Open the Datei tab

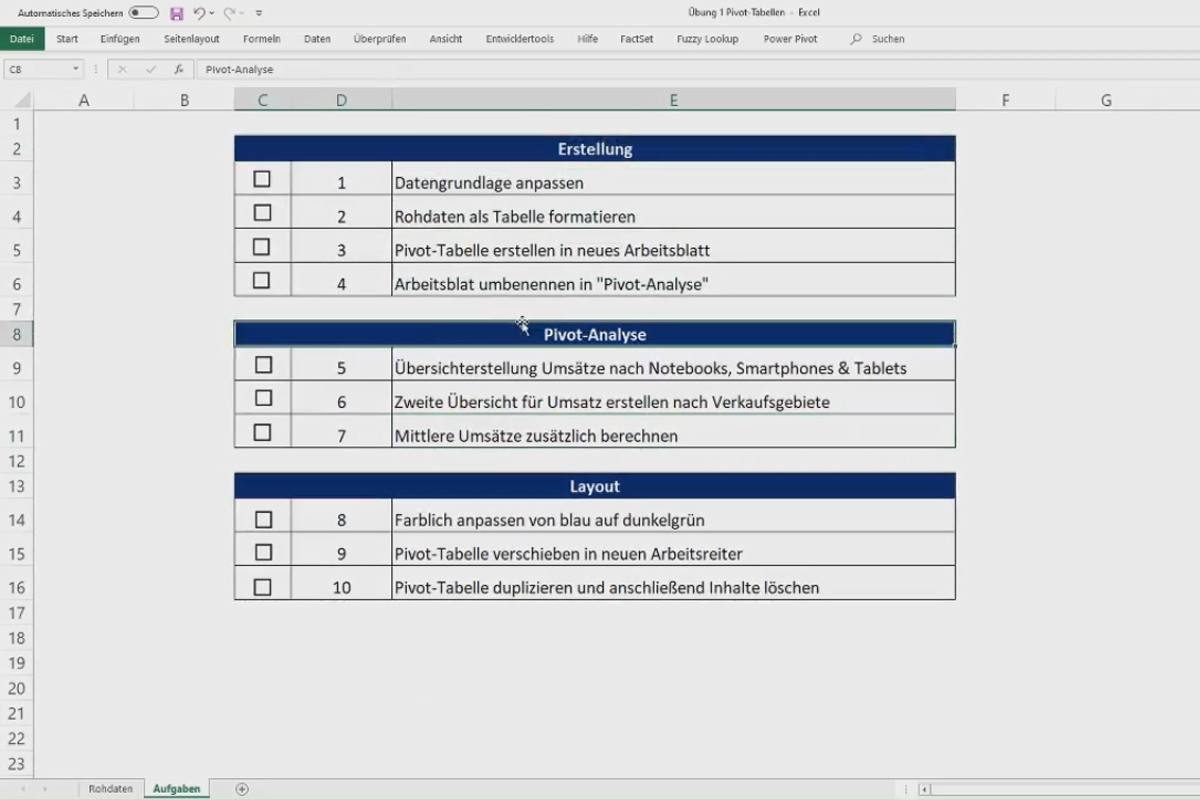click(x=22, y=39)
